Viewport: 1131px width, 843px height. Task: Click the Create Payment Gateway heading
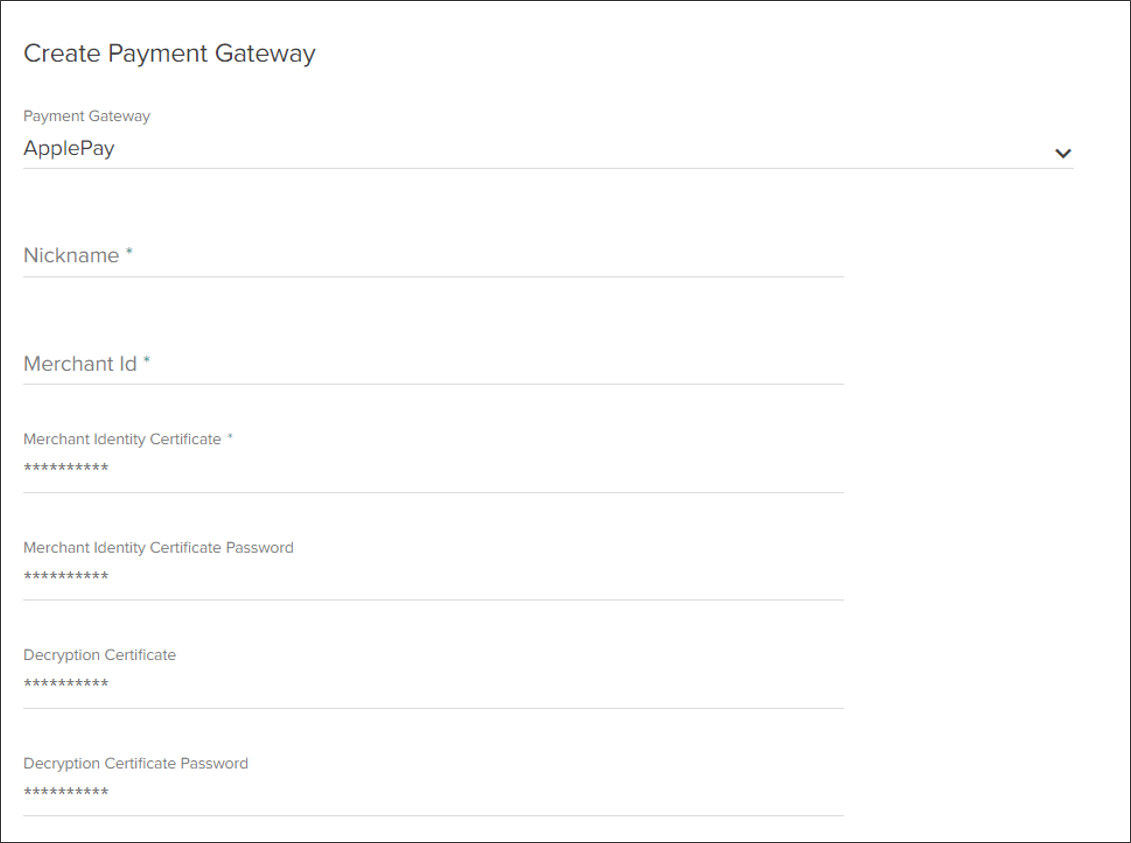[168, 53]
